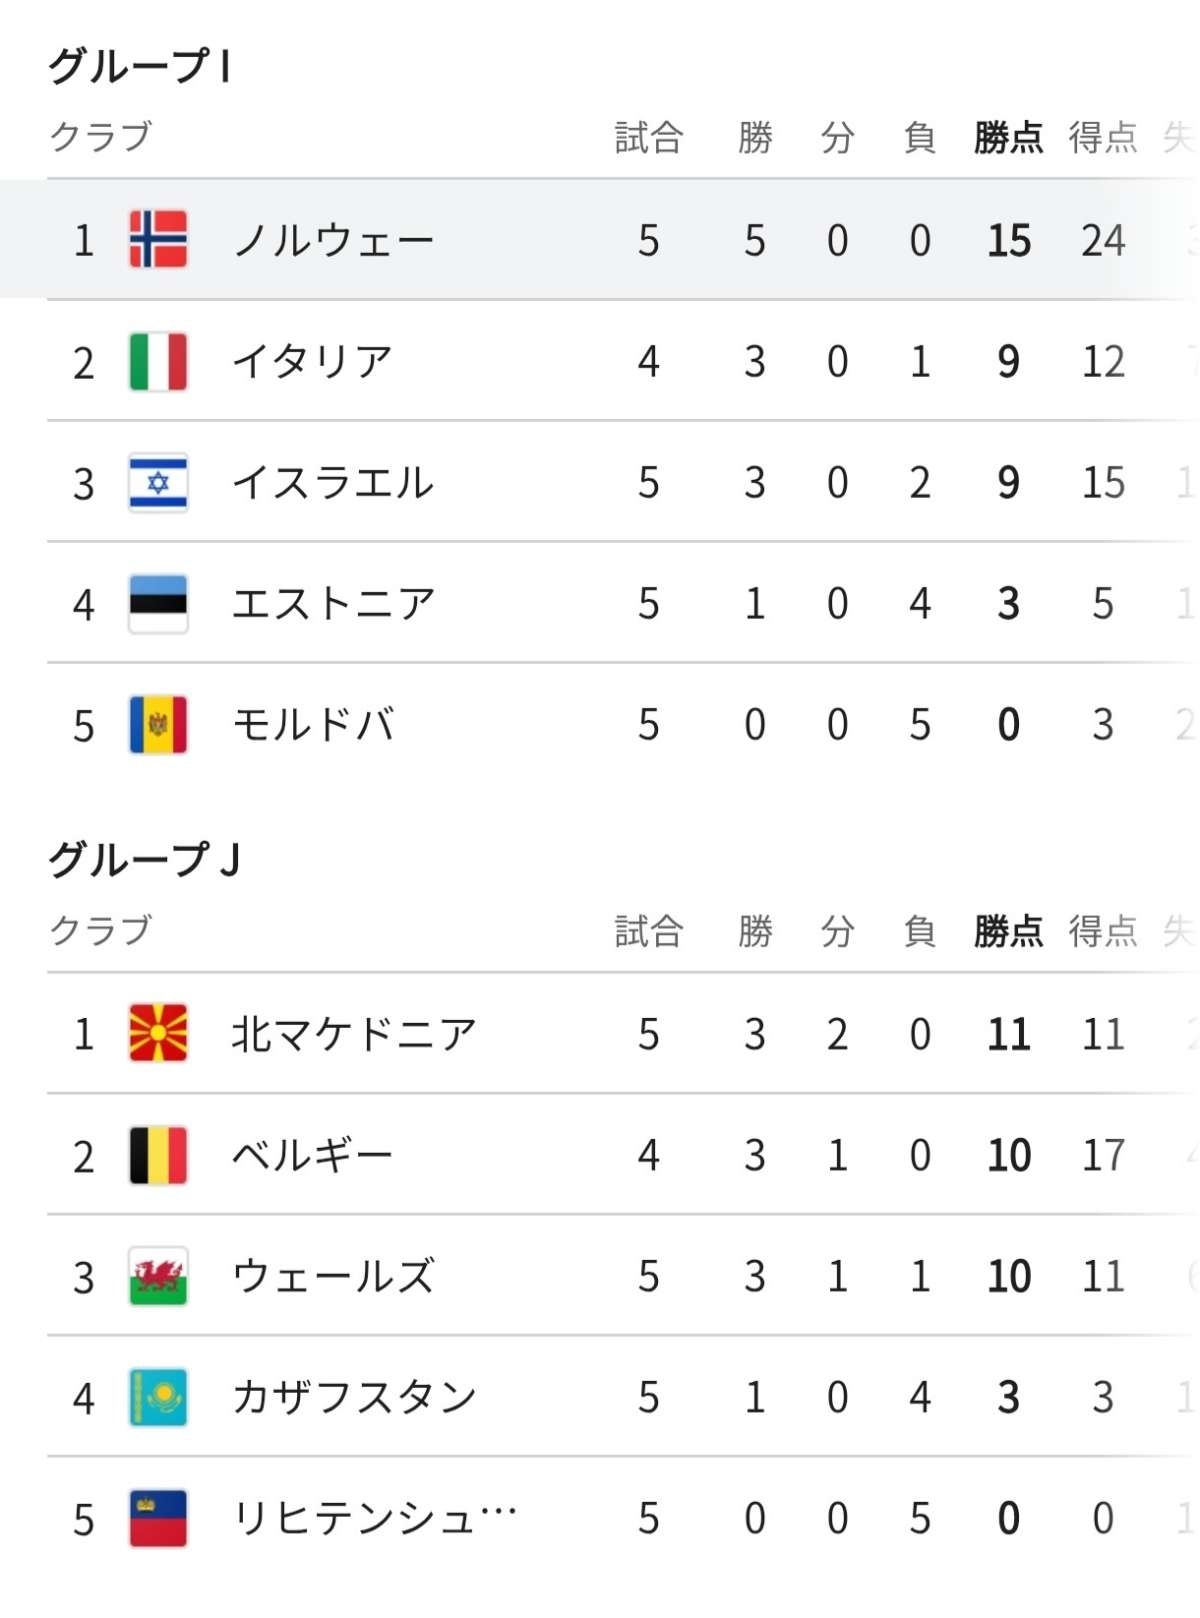This screenshot has height=1618, width=1200.
Task: Open the イタリア team link
Action: (312, 361)
